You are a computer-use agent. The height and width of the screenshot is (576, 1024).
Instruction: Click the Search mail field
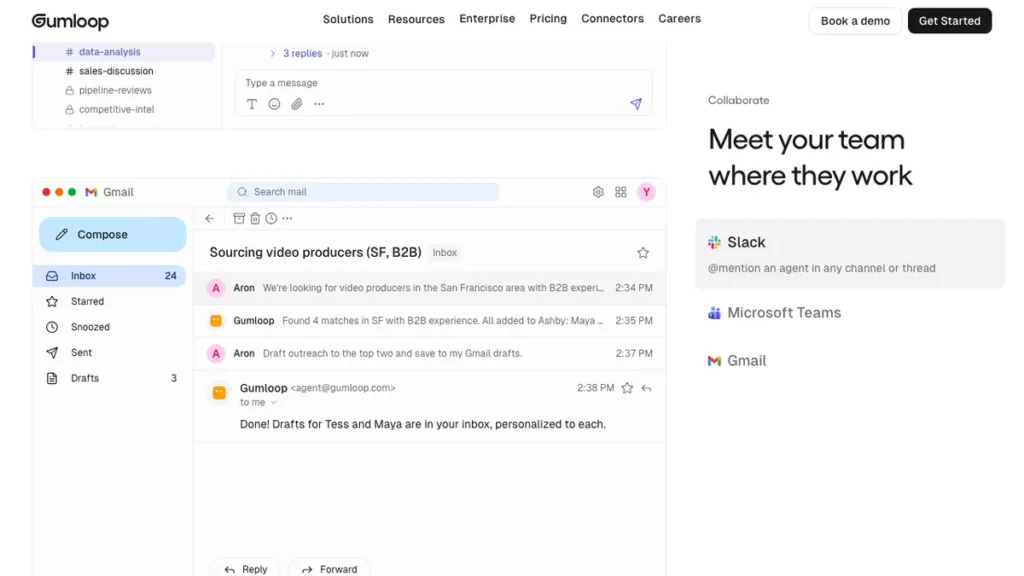(x=363, y=192)
